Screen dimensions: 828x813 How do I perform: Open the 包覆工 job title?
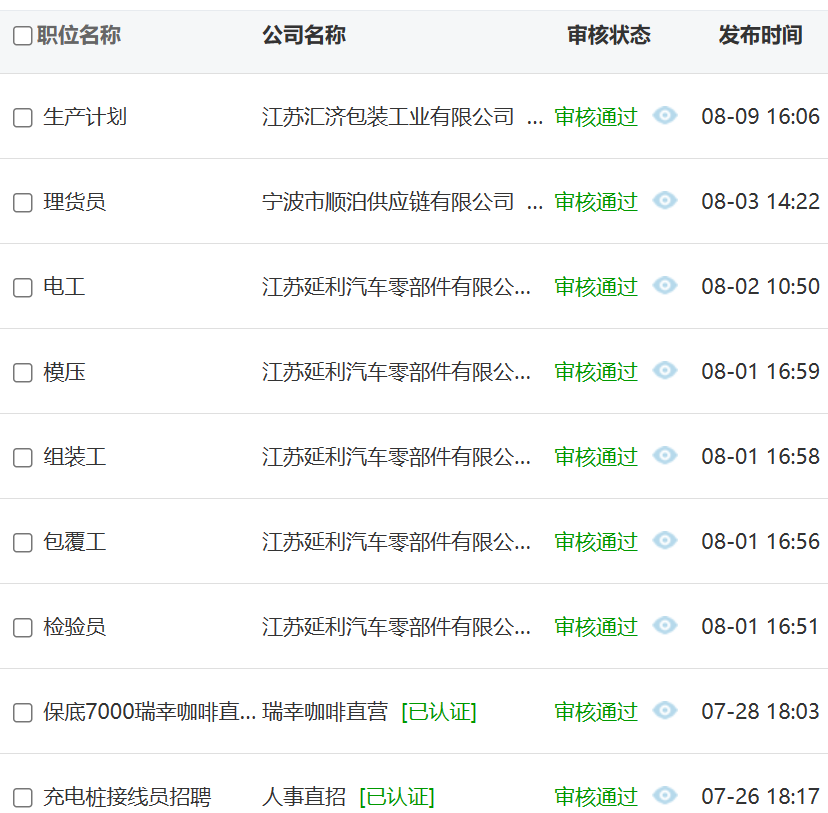click(x=74, y=542)
